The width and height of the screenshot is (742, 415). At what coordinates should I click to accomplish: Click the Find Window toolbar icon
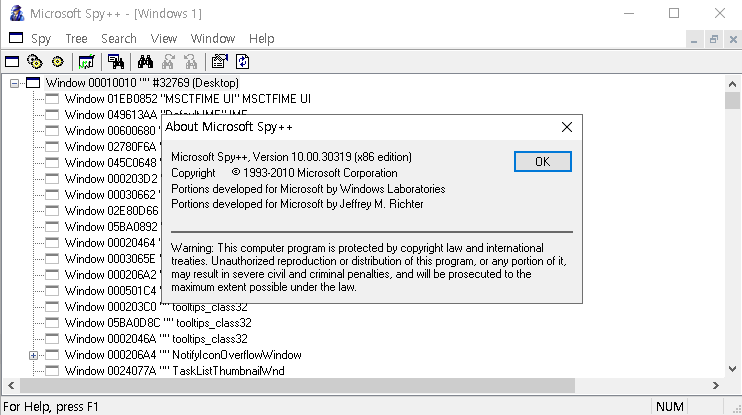(115, 62)
